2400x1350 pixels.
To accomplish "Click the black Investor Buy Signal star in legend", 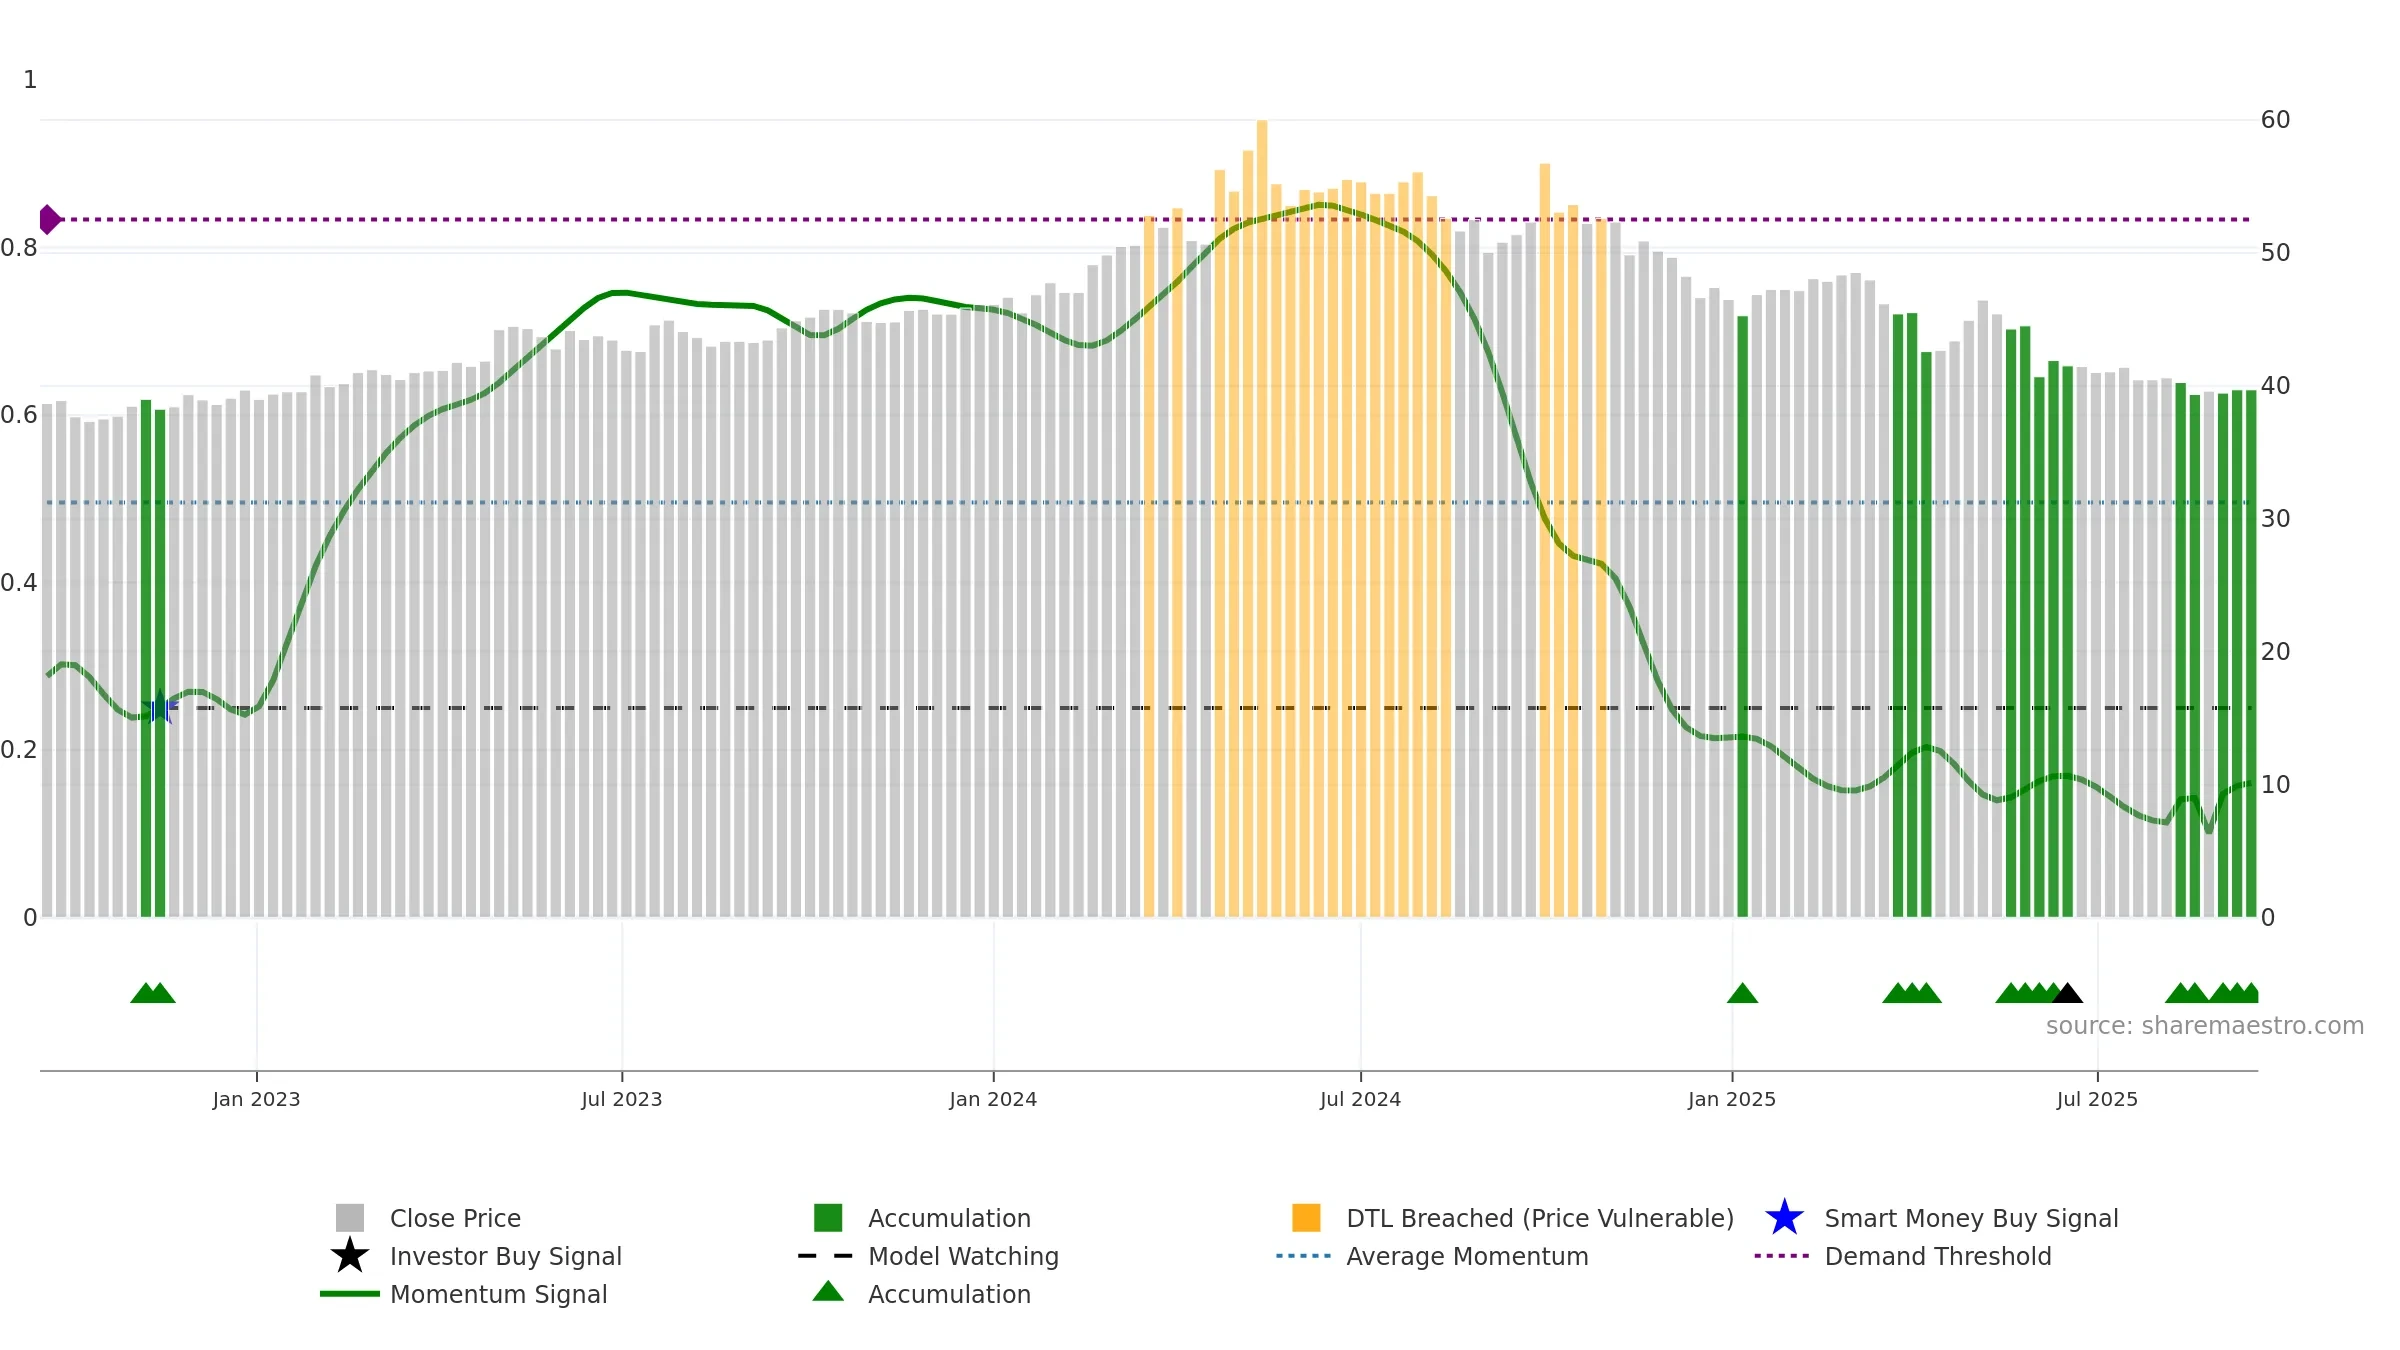I will 350,1256.
